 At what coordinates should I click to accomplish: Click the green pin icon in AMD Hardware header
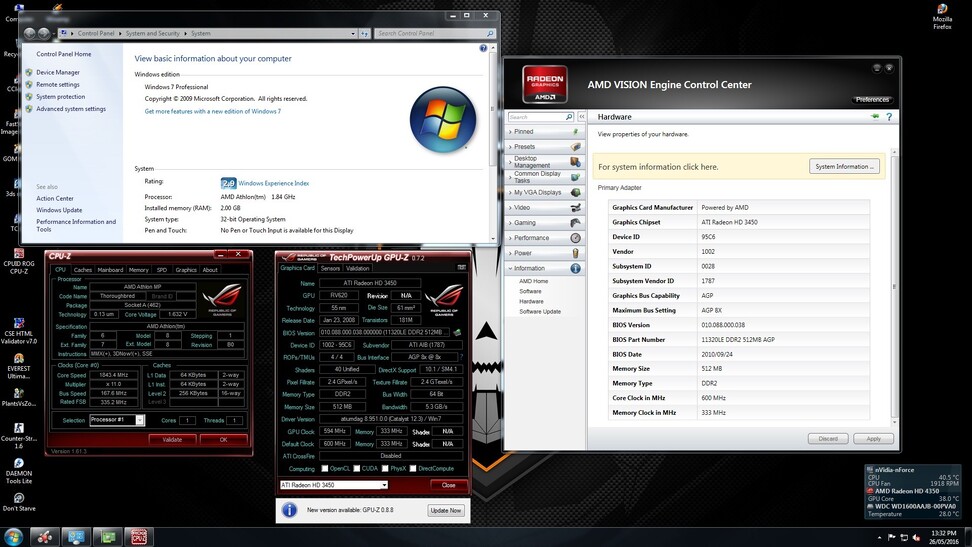pos(875,117)
